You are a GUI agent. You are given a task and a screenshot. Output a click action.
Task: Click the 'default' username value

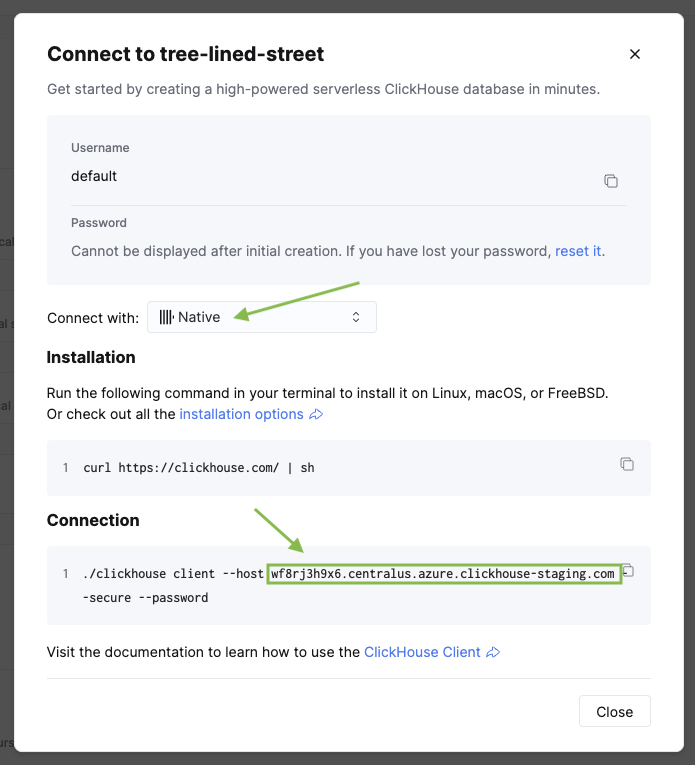coord(94,176)
